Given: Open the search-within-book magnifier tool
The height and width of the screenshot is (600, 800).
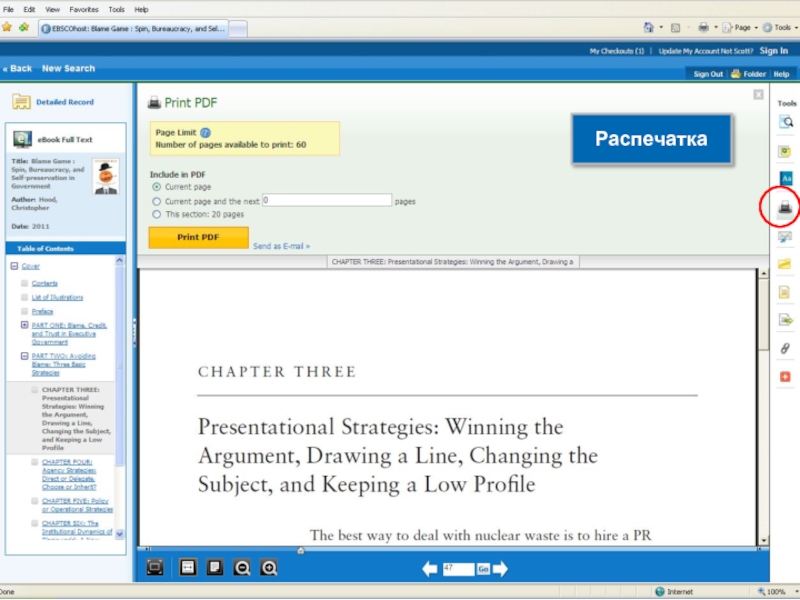Looking at the screenshot, I should [x=786, y=122].
